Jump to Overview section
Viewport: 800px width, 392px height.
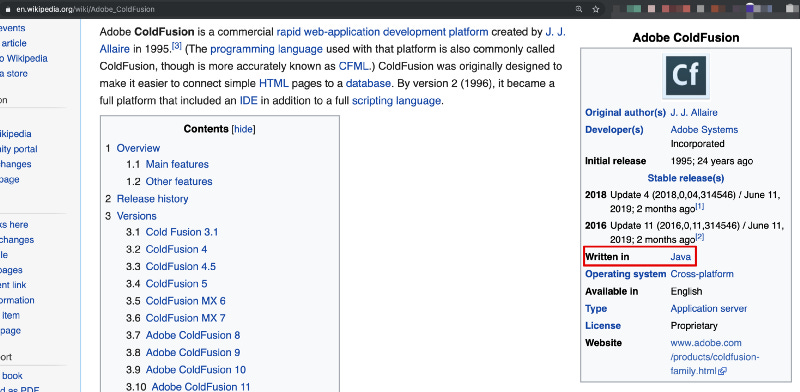[138, 148]
